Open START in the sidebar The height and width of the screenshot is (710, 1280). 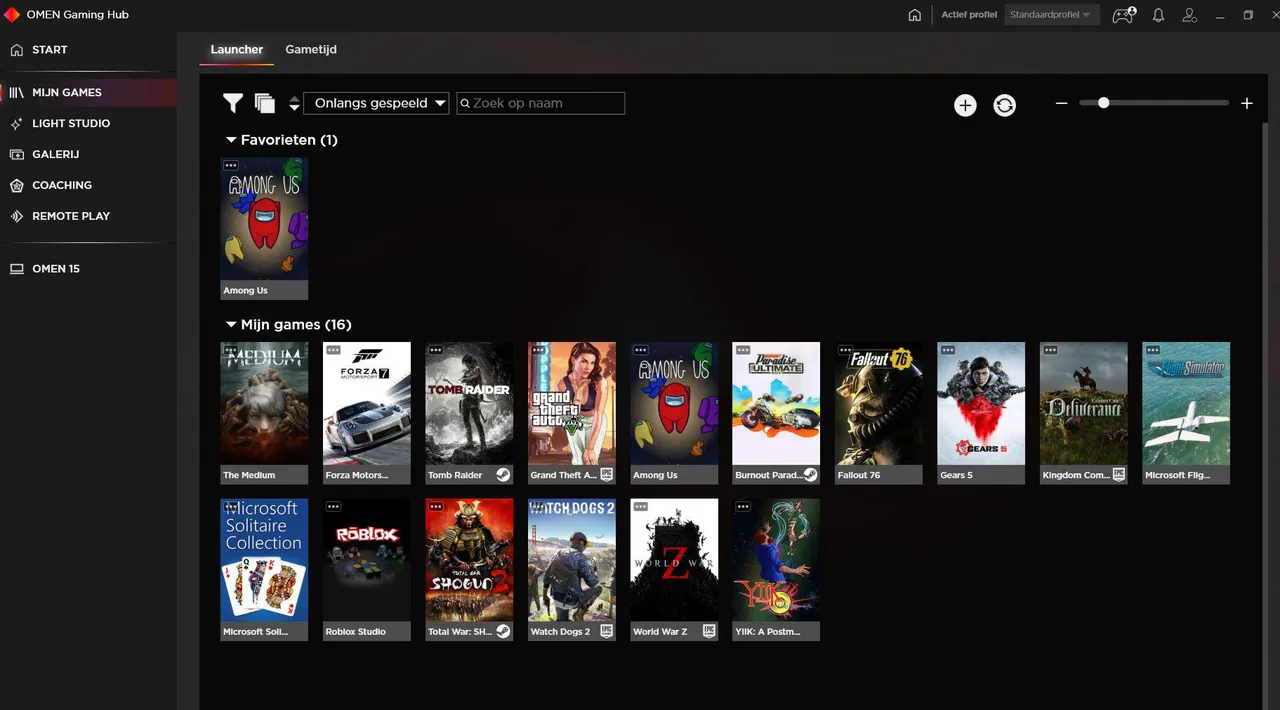[x=88, y=50]
